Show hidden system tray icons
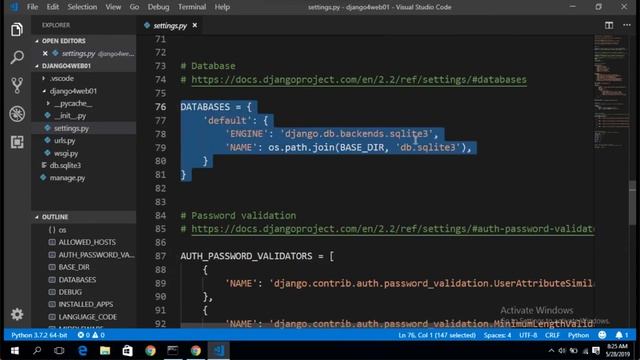 551,351
